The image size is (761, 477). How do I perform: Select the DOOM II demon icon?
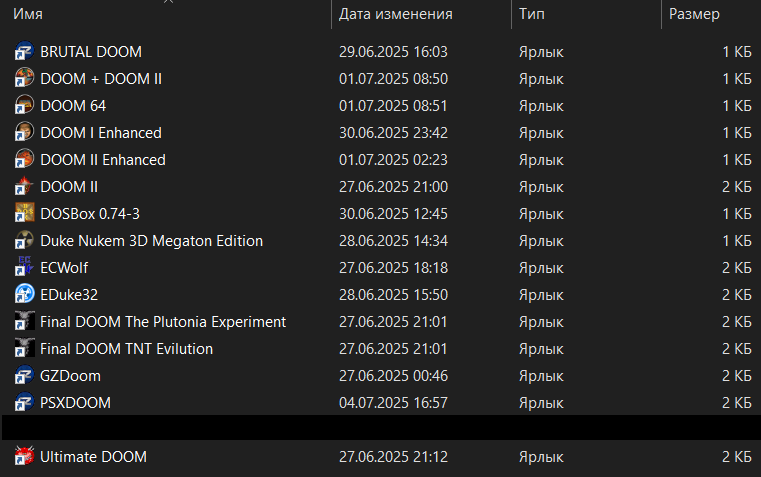click(x=25, y=187)
